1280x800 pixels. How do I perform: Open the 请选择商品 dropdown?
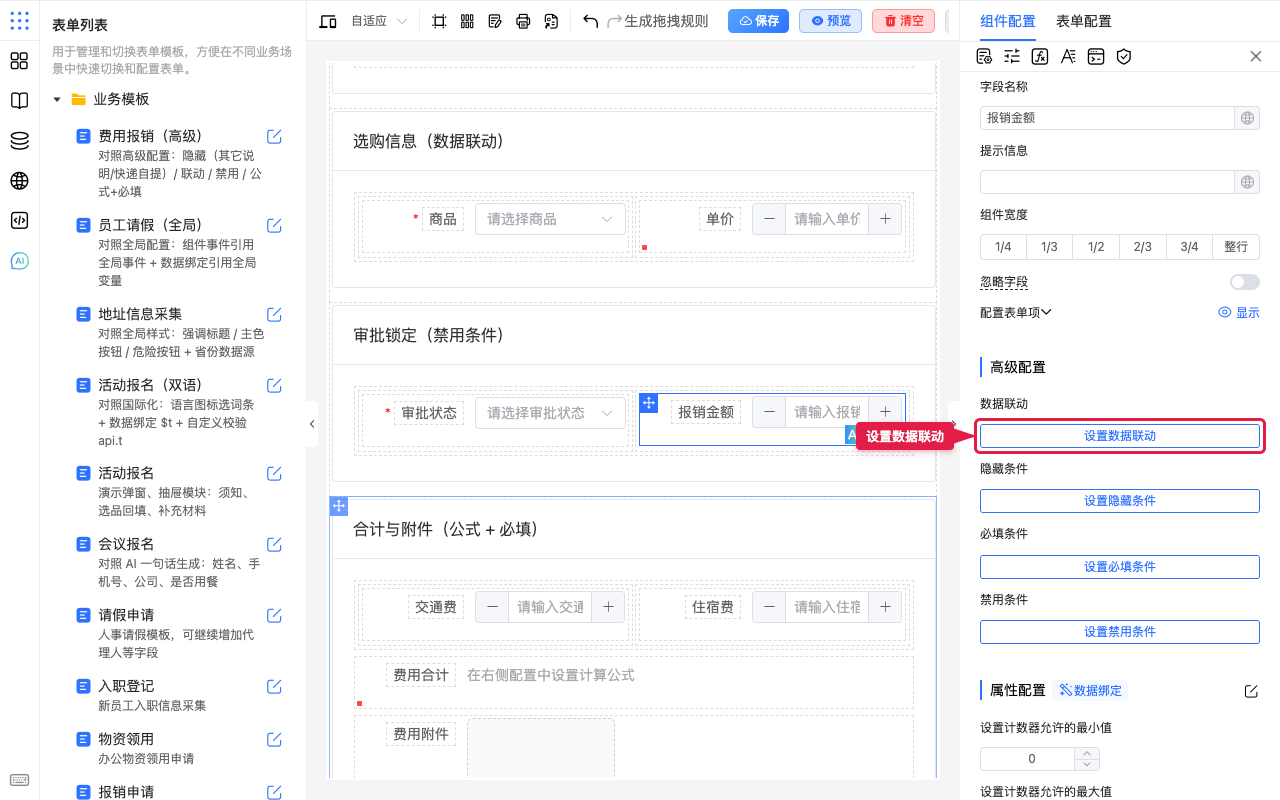[550, 219]
